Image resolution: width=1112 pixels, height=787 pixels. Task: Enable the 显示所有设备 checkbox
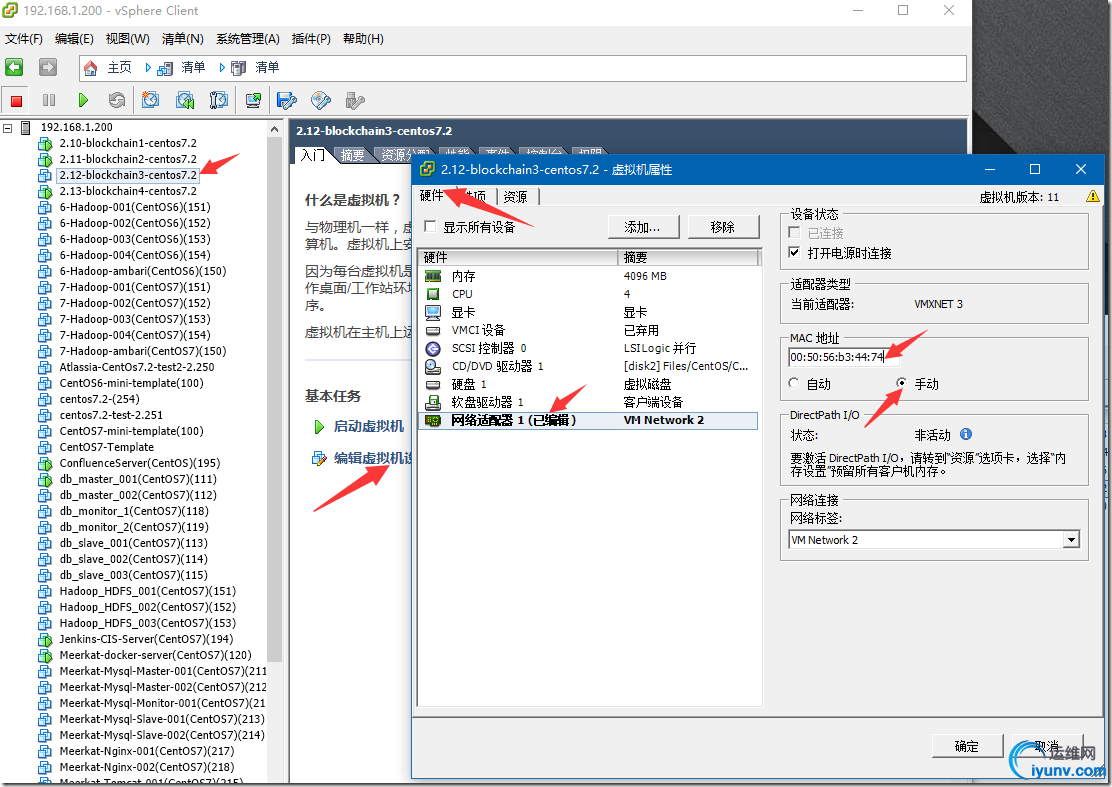point(428,226)
